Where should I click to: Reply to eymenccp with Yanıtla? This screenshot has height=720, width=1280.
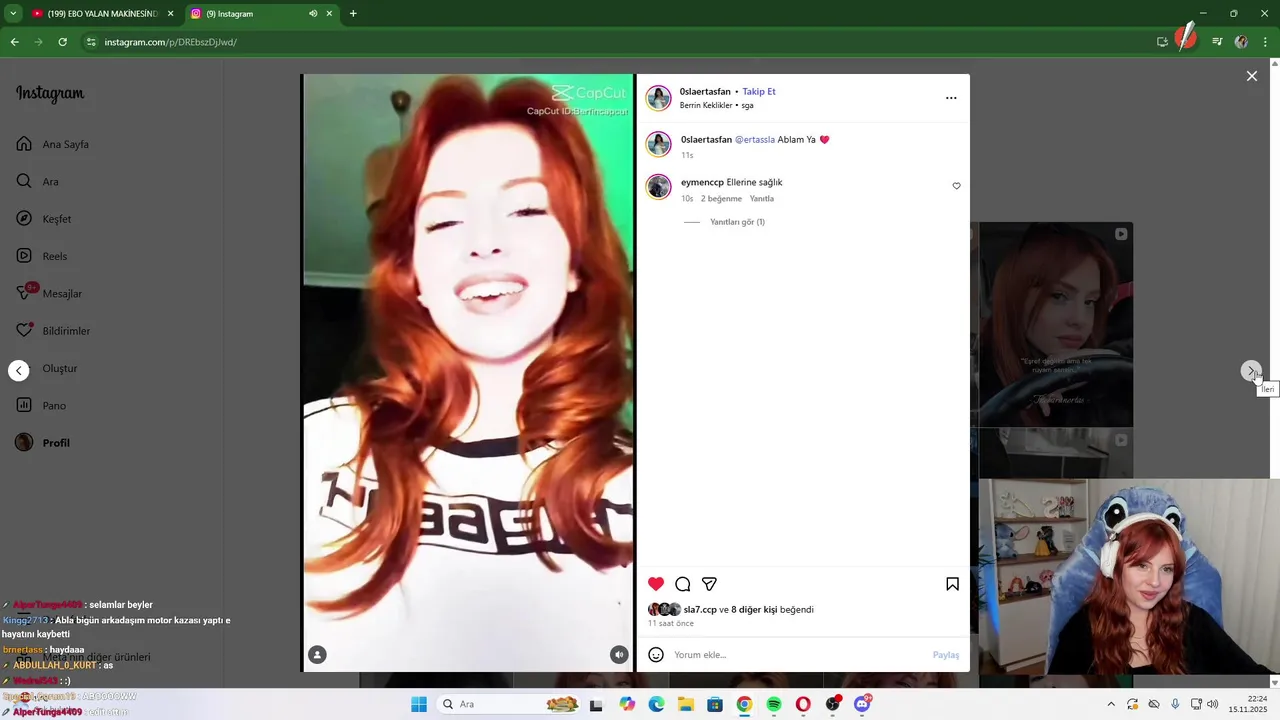click(x=762, y=199)
